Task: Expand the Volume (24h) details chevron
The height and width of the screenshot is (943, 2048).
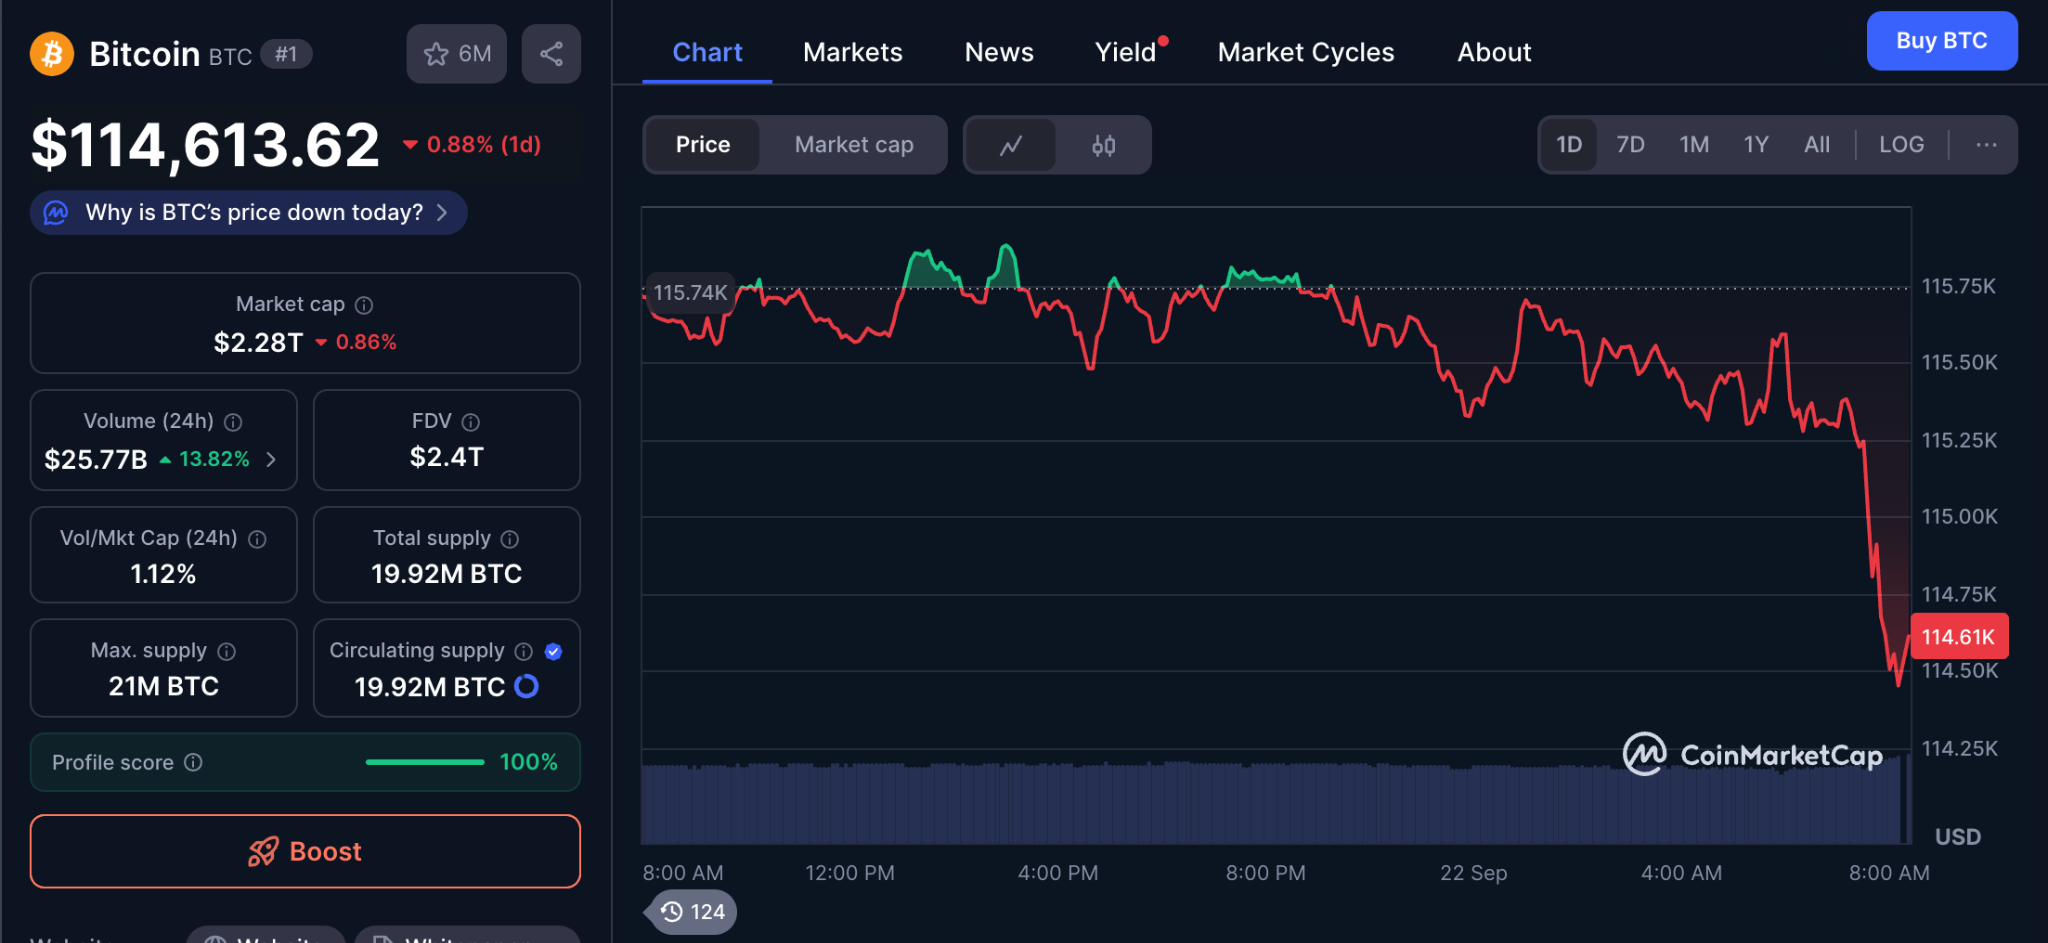Action: click(271, 459)
